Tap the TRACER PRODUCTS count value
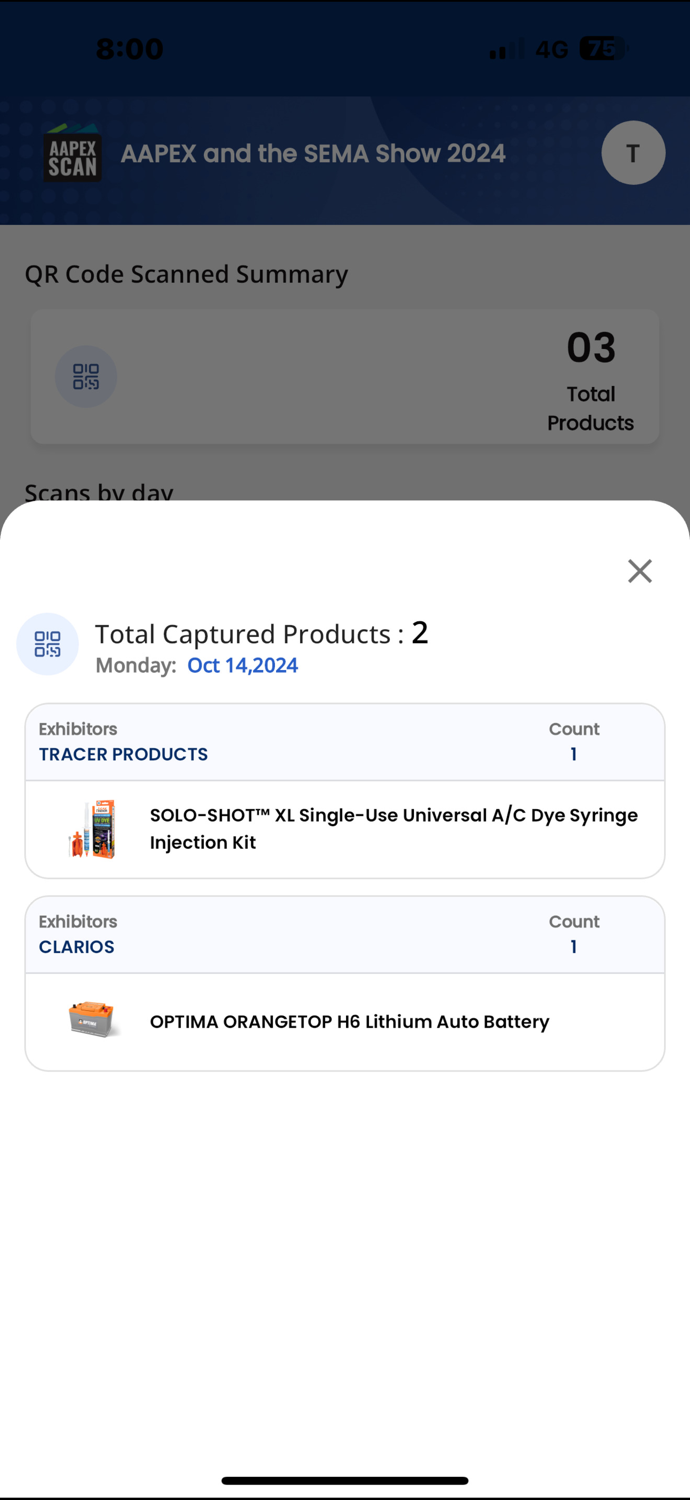The height and width of the screenshot is (1500, 690). pos(573,754)
